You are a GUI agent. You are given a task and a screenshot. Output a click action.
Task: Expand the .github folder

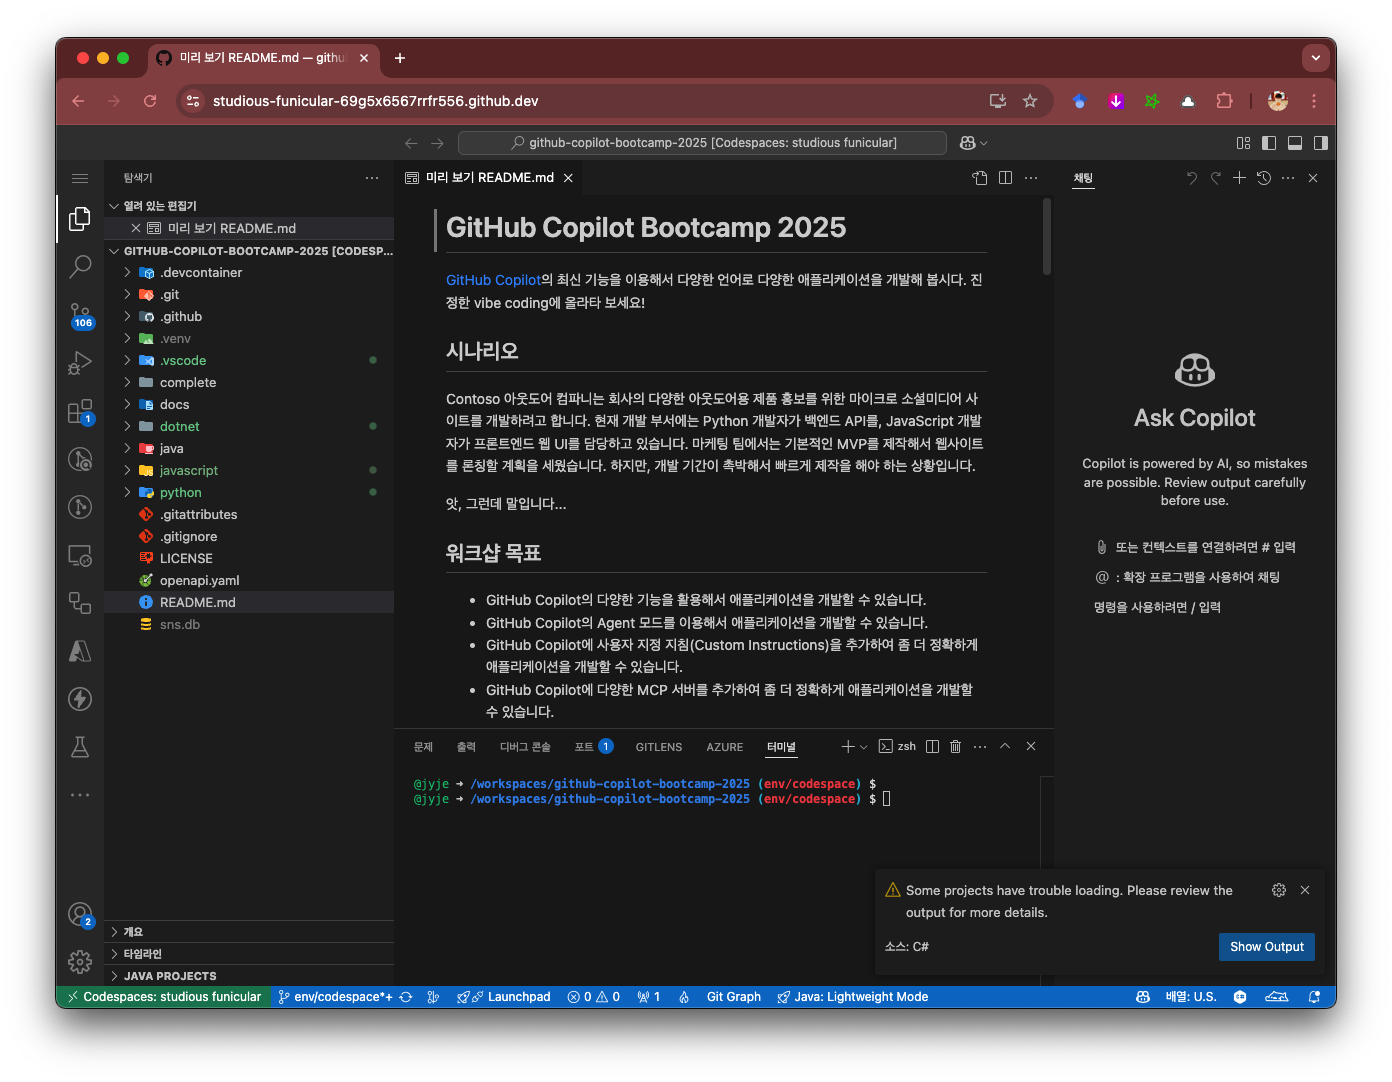[x=249, y=317]
